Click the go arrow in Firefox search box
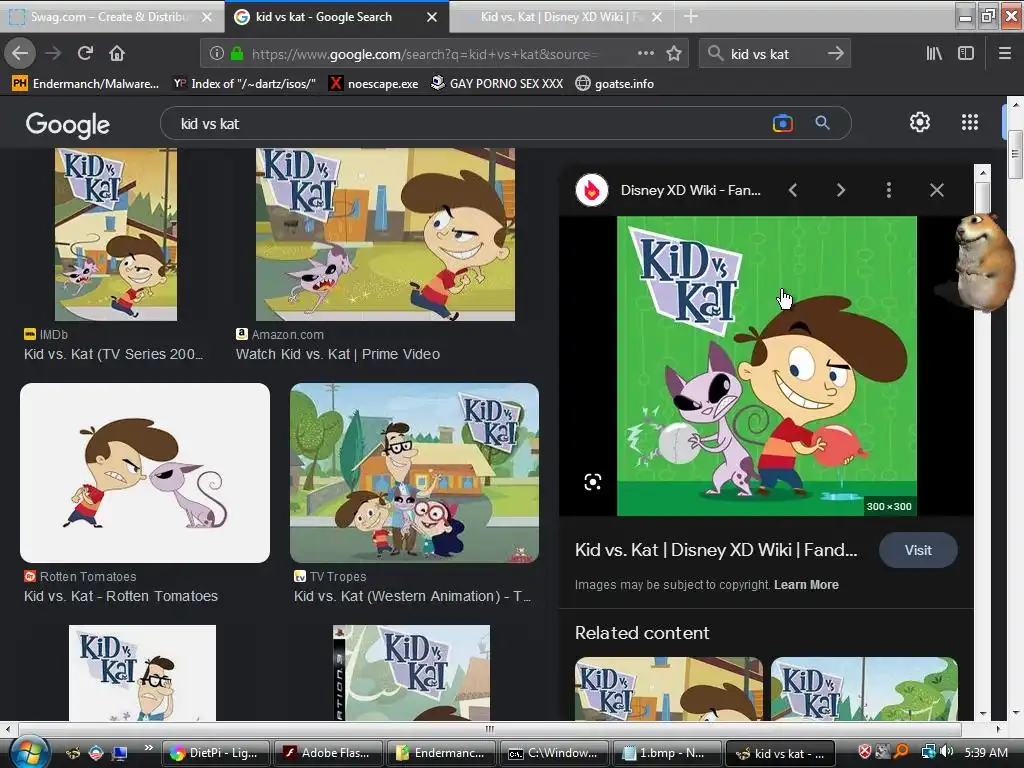This screenshot has width=1024, height=768. pos(835,54)
